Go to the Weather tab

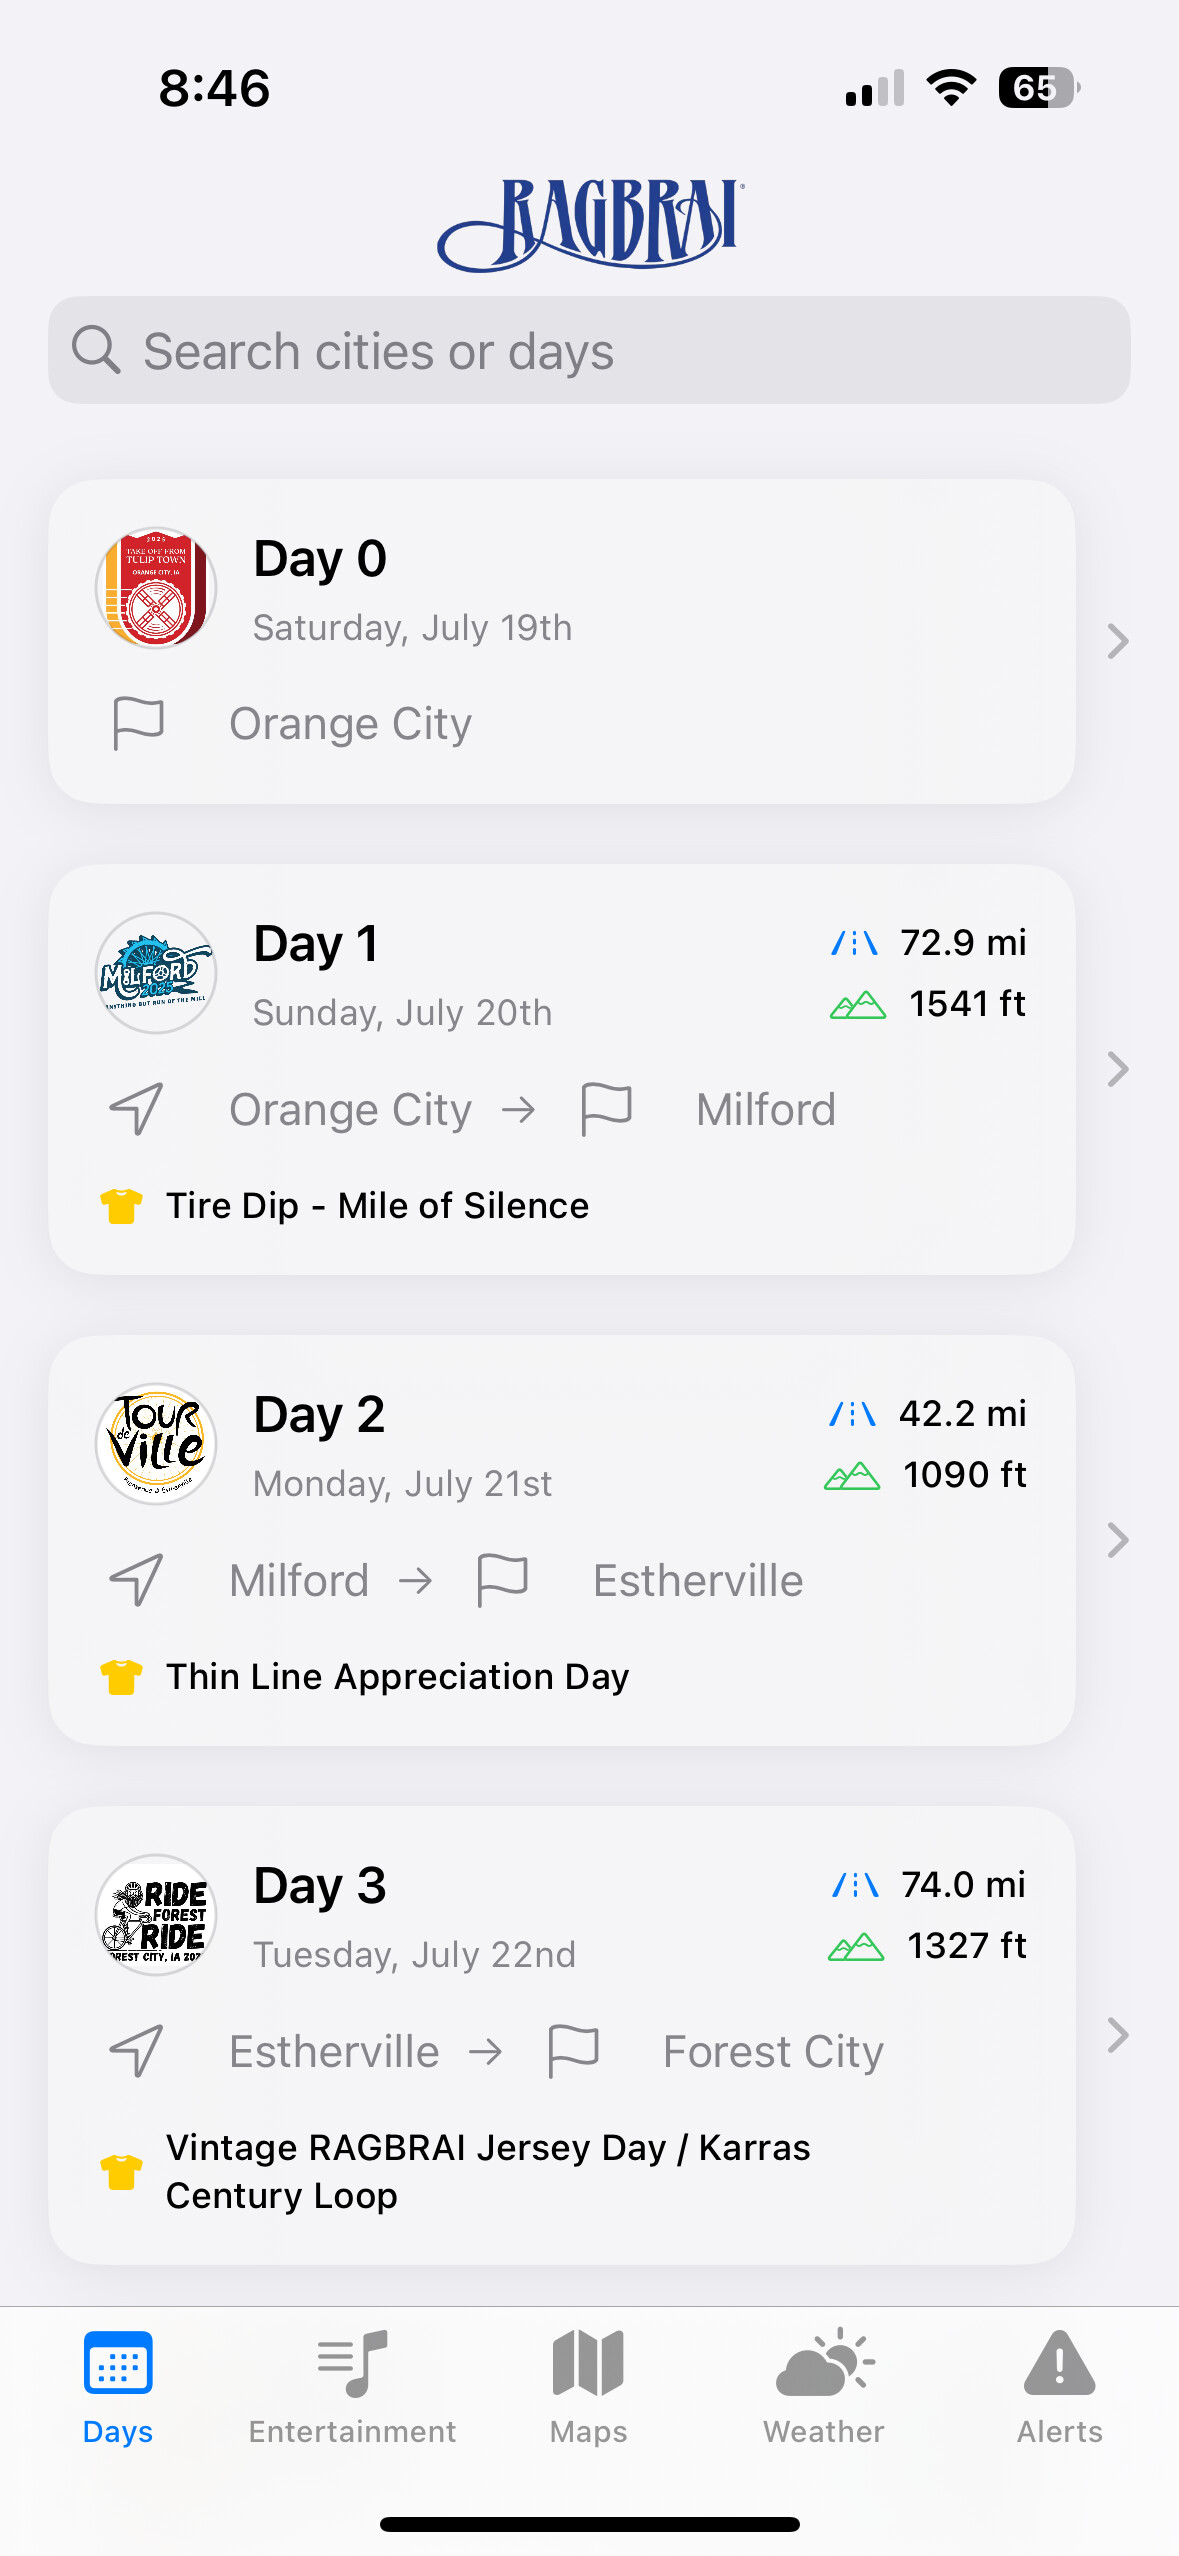824,2386
